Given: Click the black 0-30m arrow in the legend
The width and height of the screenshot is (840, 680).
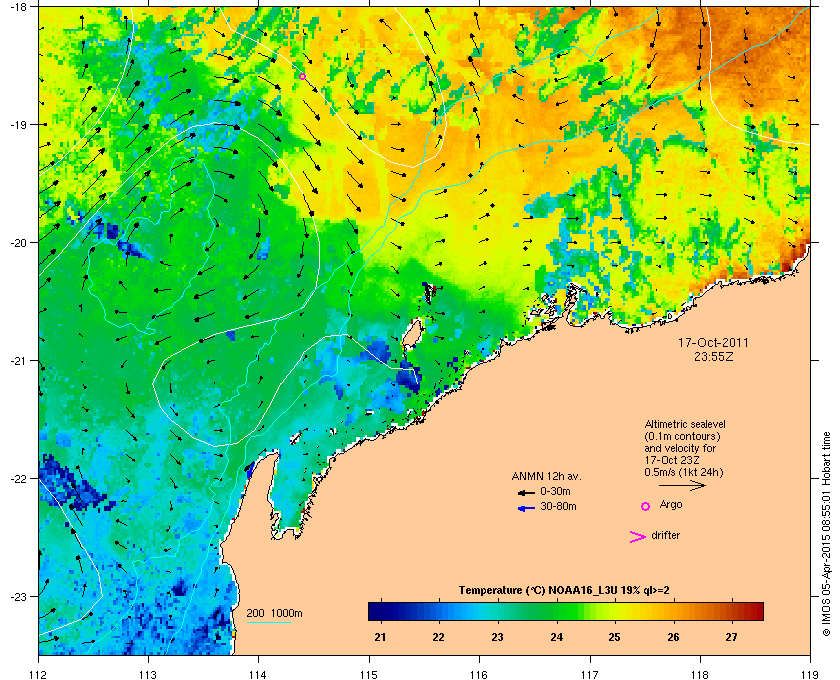Looking at the screenshot, I should pyautogui.click(x=526, y=492).
